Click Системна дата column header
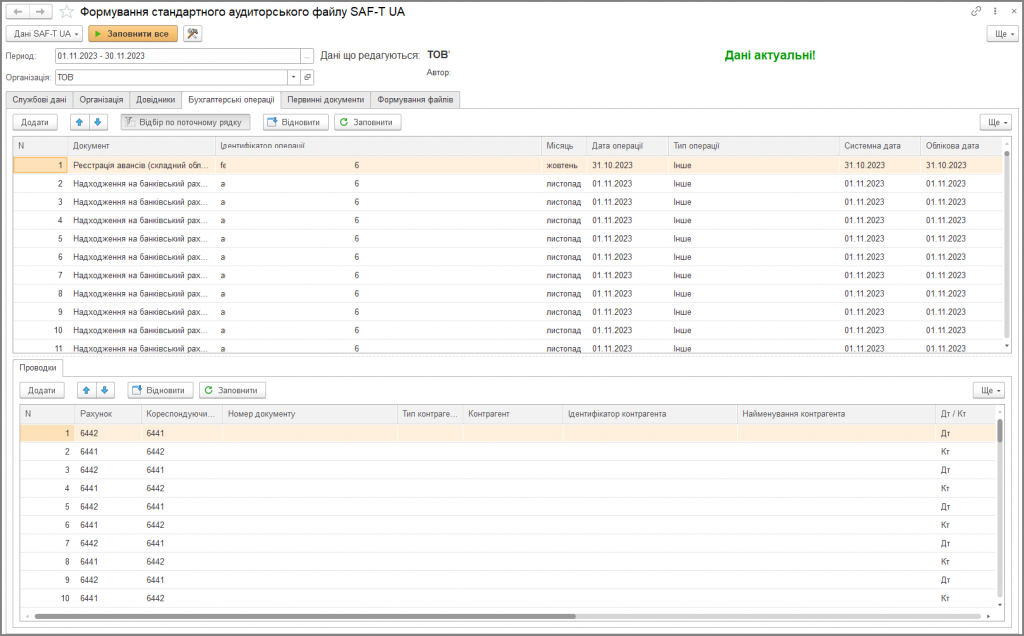The height and width of the screenshot is (636, 1024). [x=879, y=146]
